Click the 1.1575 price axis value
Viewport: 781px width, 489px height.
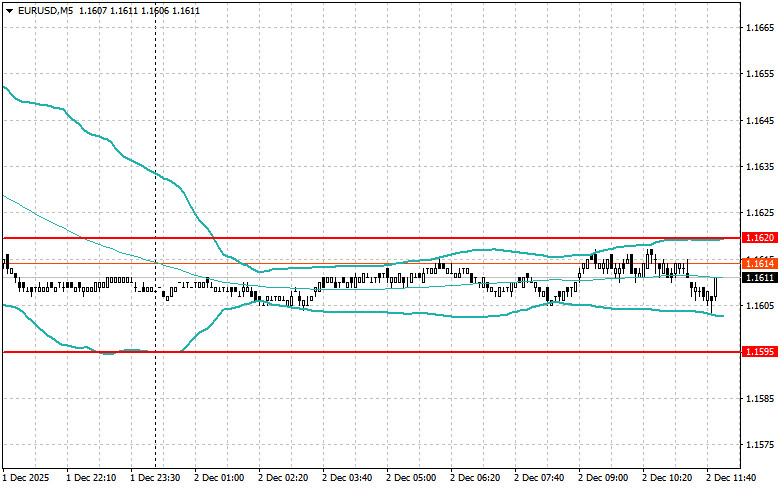click(760, 445)
